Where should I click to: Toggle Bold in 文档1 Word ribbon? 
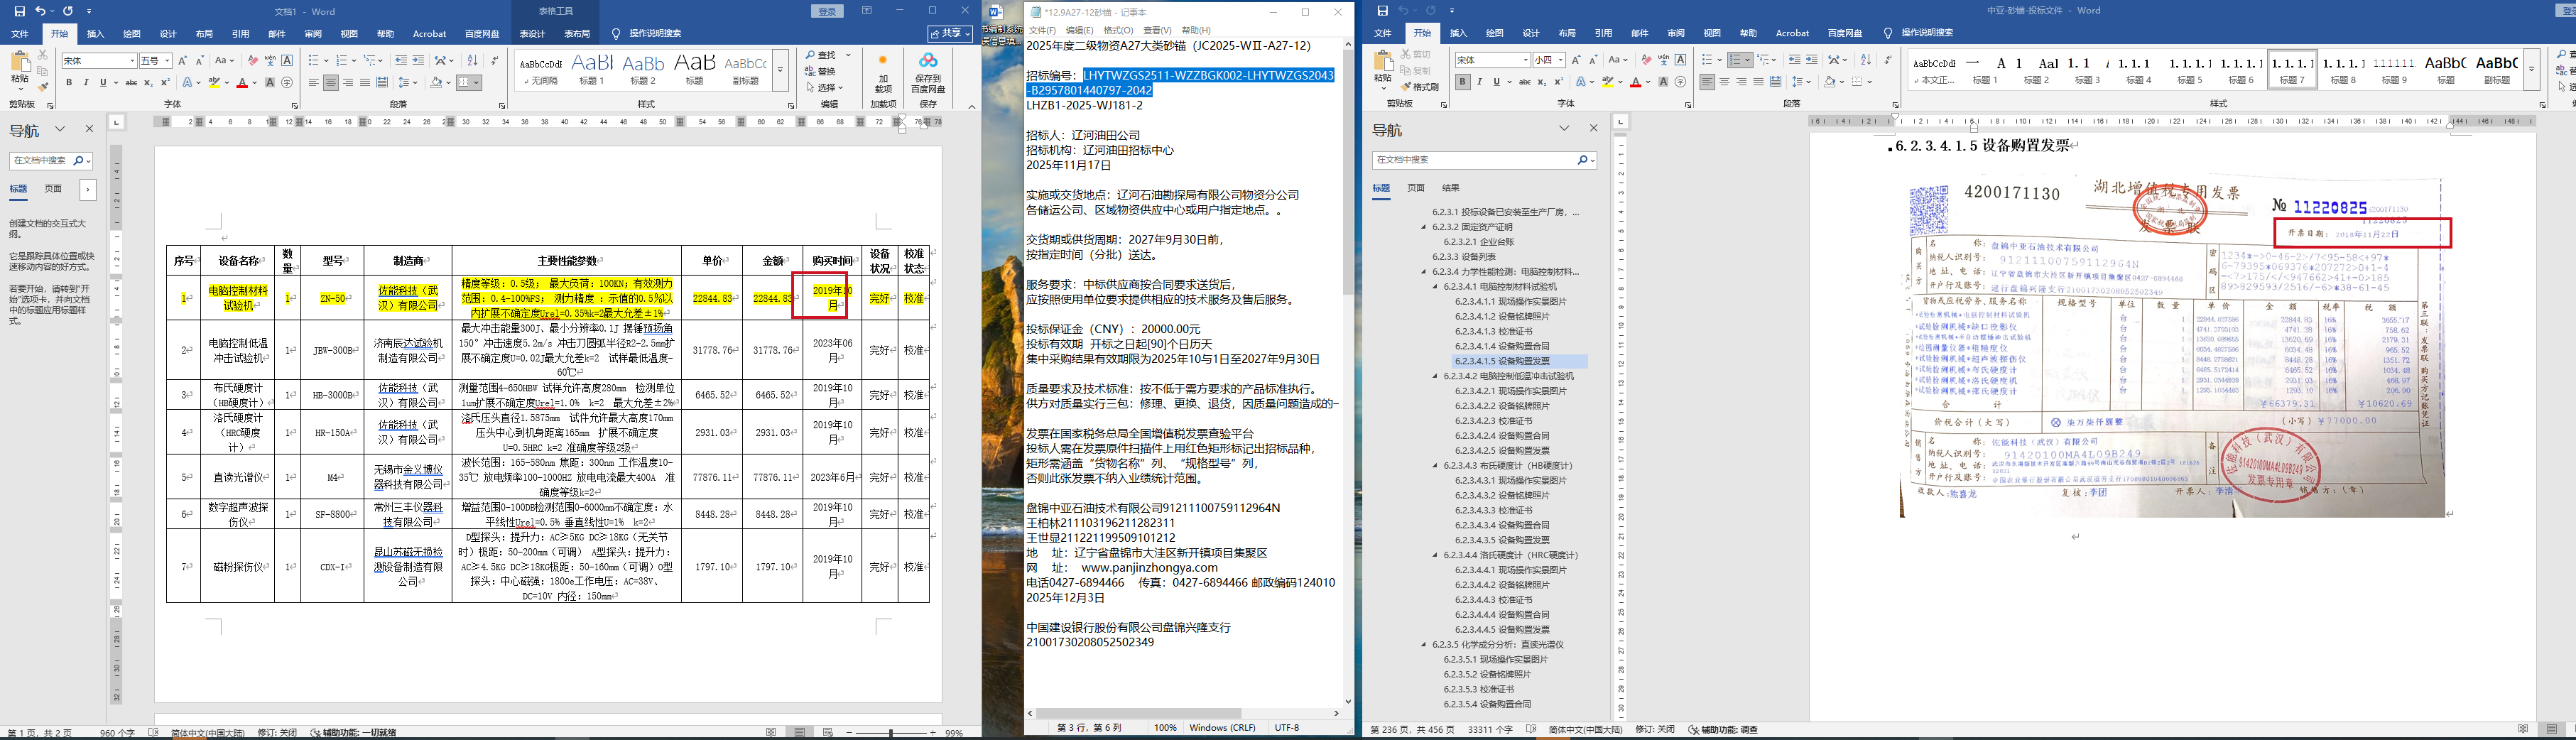tap(69, 83)
